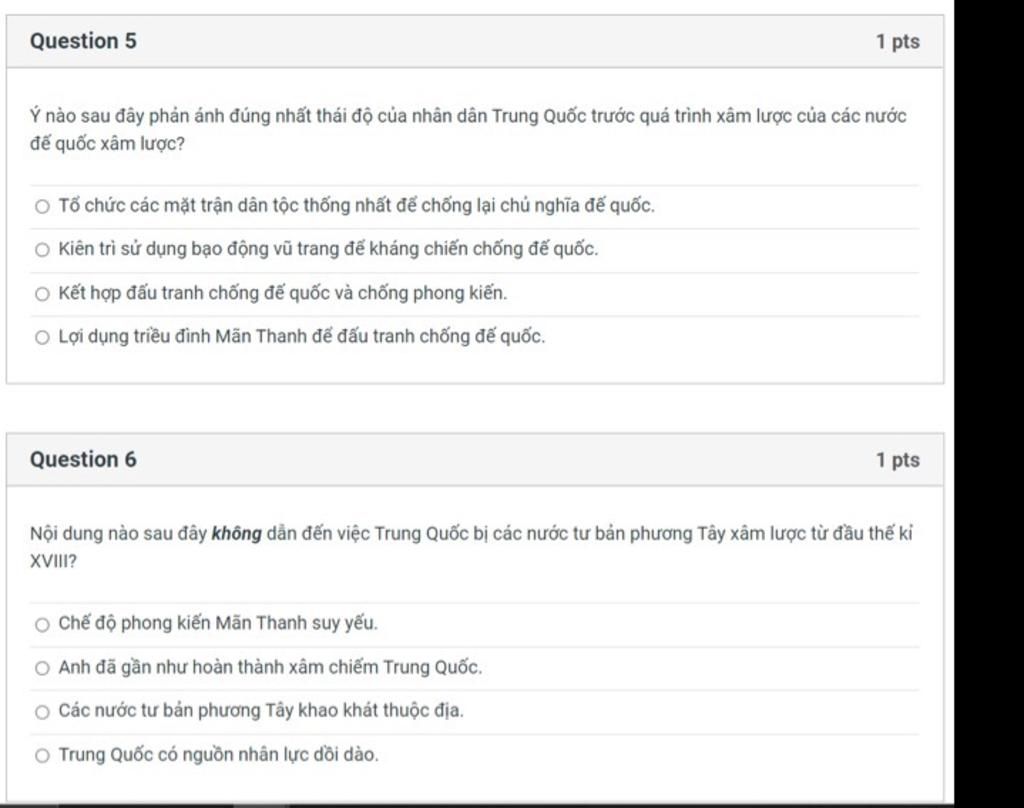This screenshot has width=1024, height=808.
Task: Choose radio 'Kiên trì sử dụng bạo động vũ trang'
Action: tap(42, 250)
